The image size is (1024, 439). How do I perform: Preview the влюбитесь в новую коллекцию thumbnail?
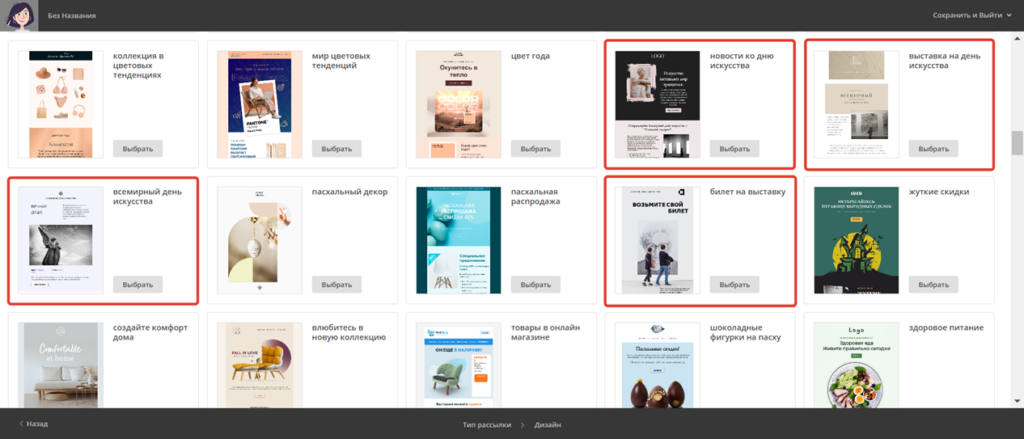click(259, 365)
